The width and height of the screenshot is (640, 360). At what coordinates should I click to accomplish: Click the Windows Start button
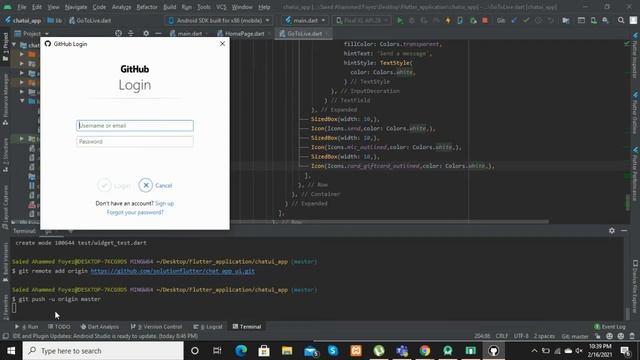click(11, 351)
